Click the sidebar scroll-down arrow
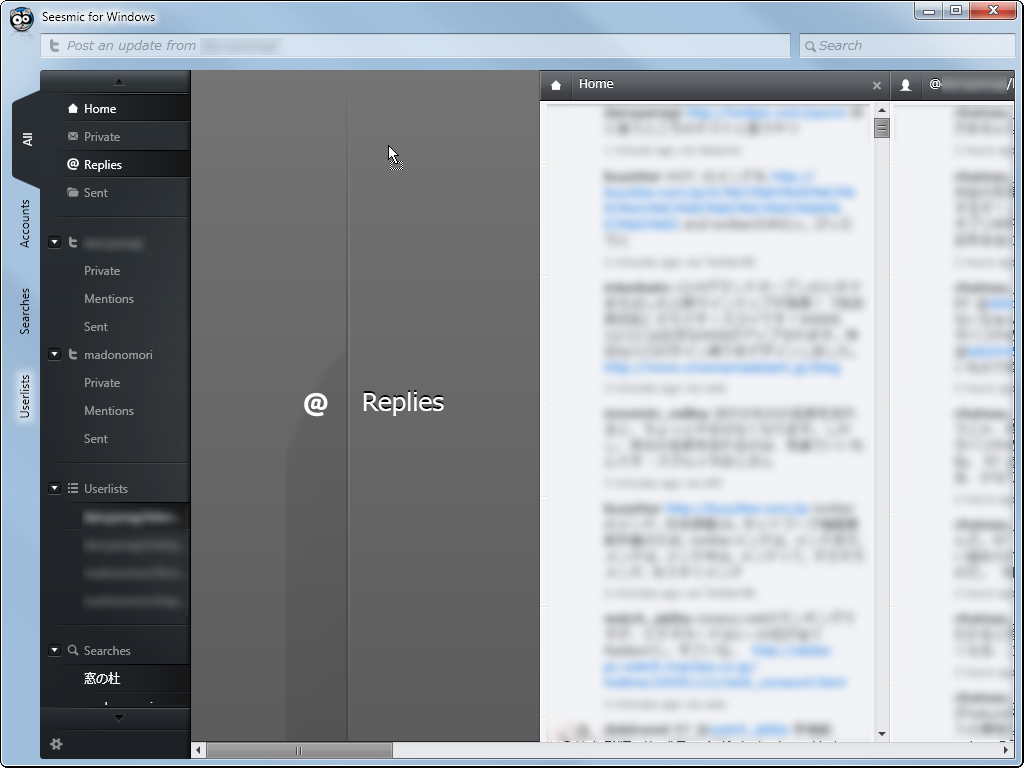 118,718
